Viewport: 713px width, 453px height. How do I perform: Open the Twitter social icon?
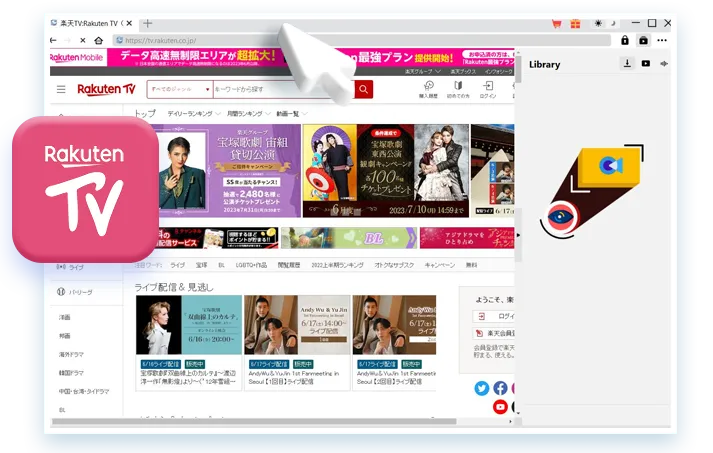click(x=482, y=388)
